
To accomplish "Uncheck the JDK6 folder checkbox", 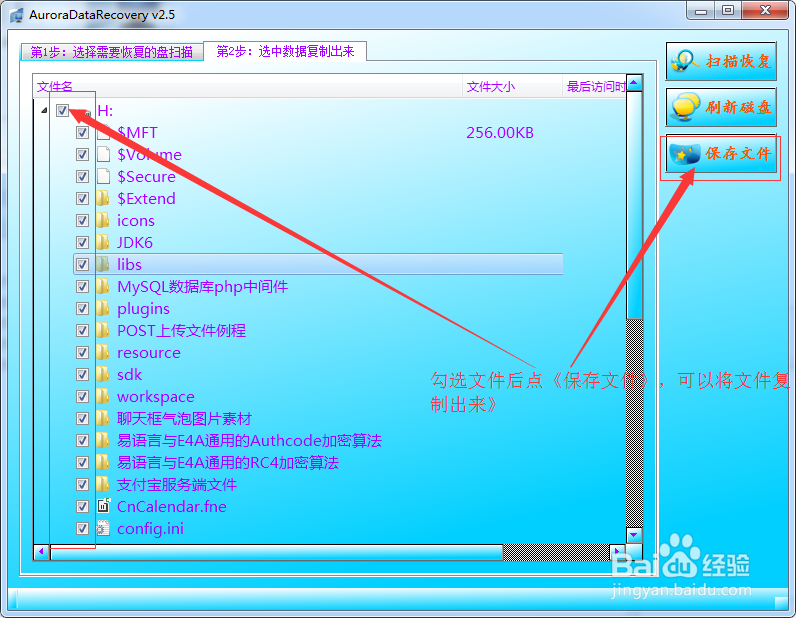I will [x=82, y=242].
